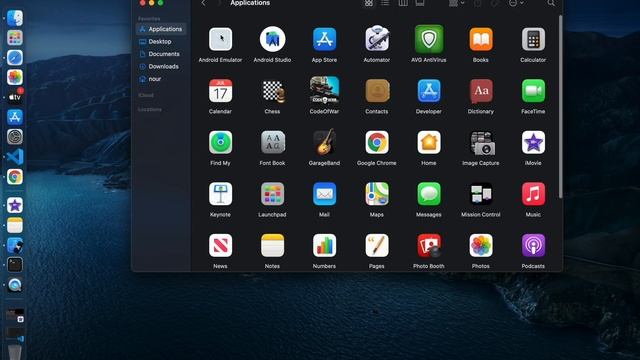Select the Image Capture app icon
640x360 pixels.
482,143
